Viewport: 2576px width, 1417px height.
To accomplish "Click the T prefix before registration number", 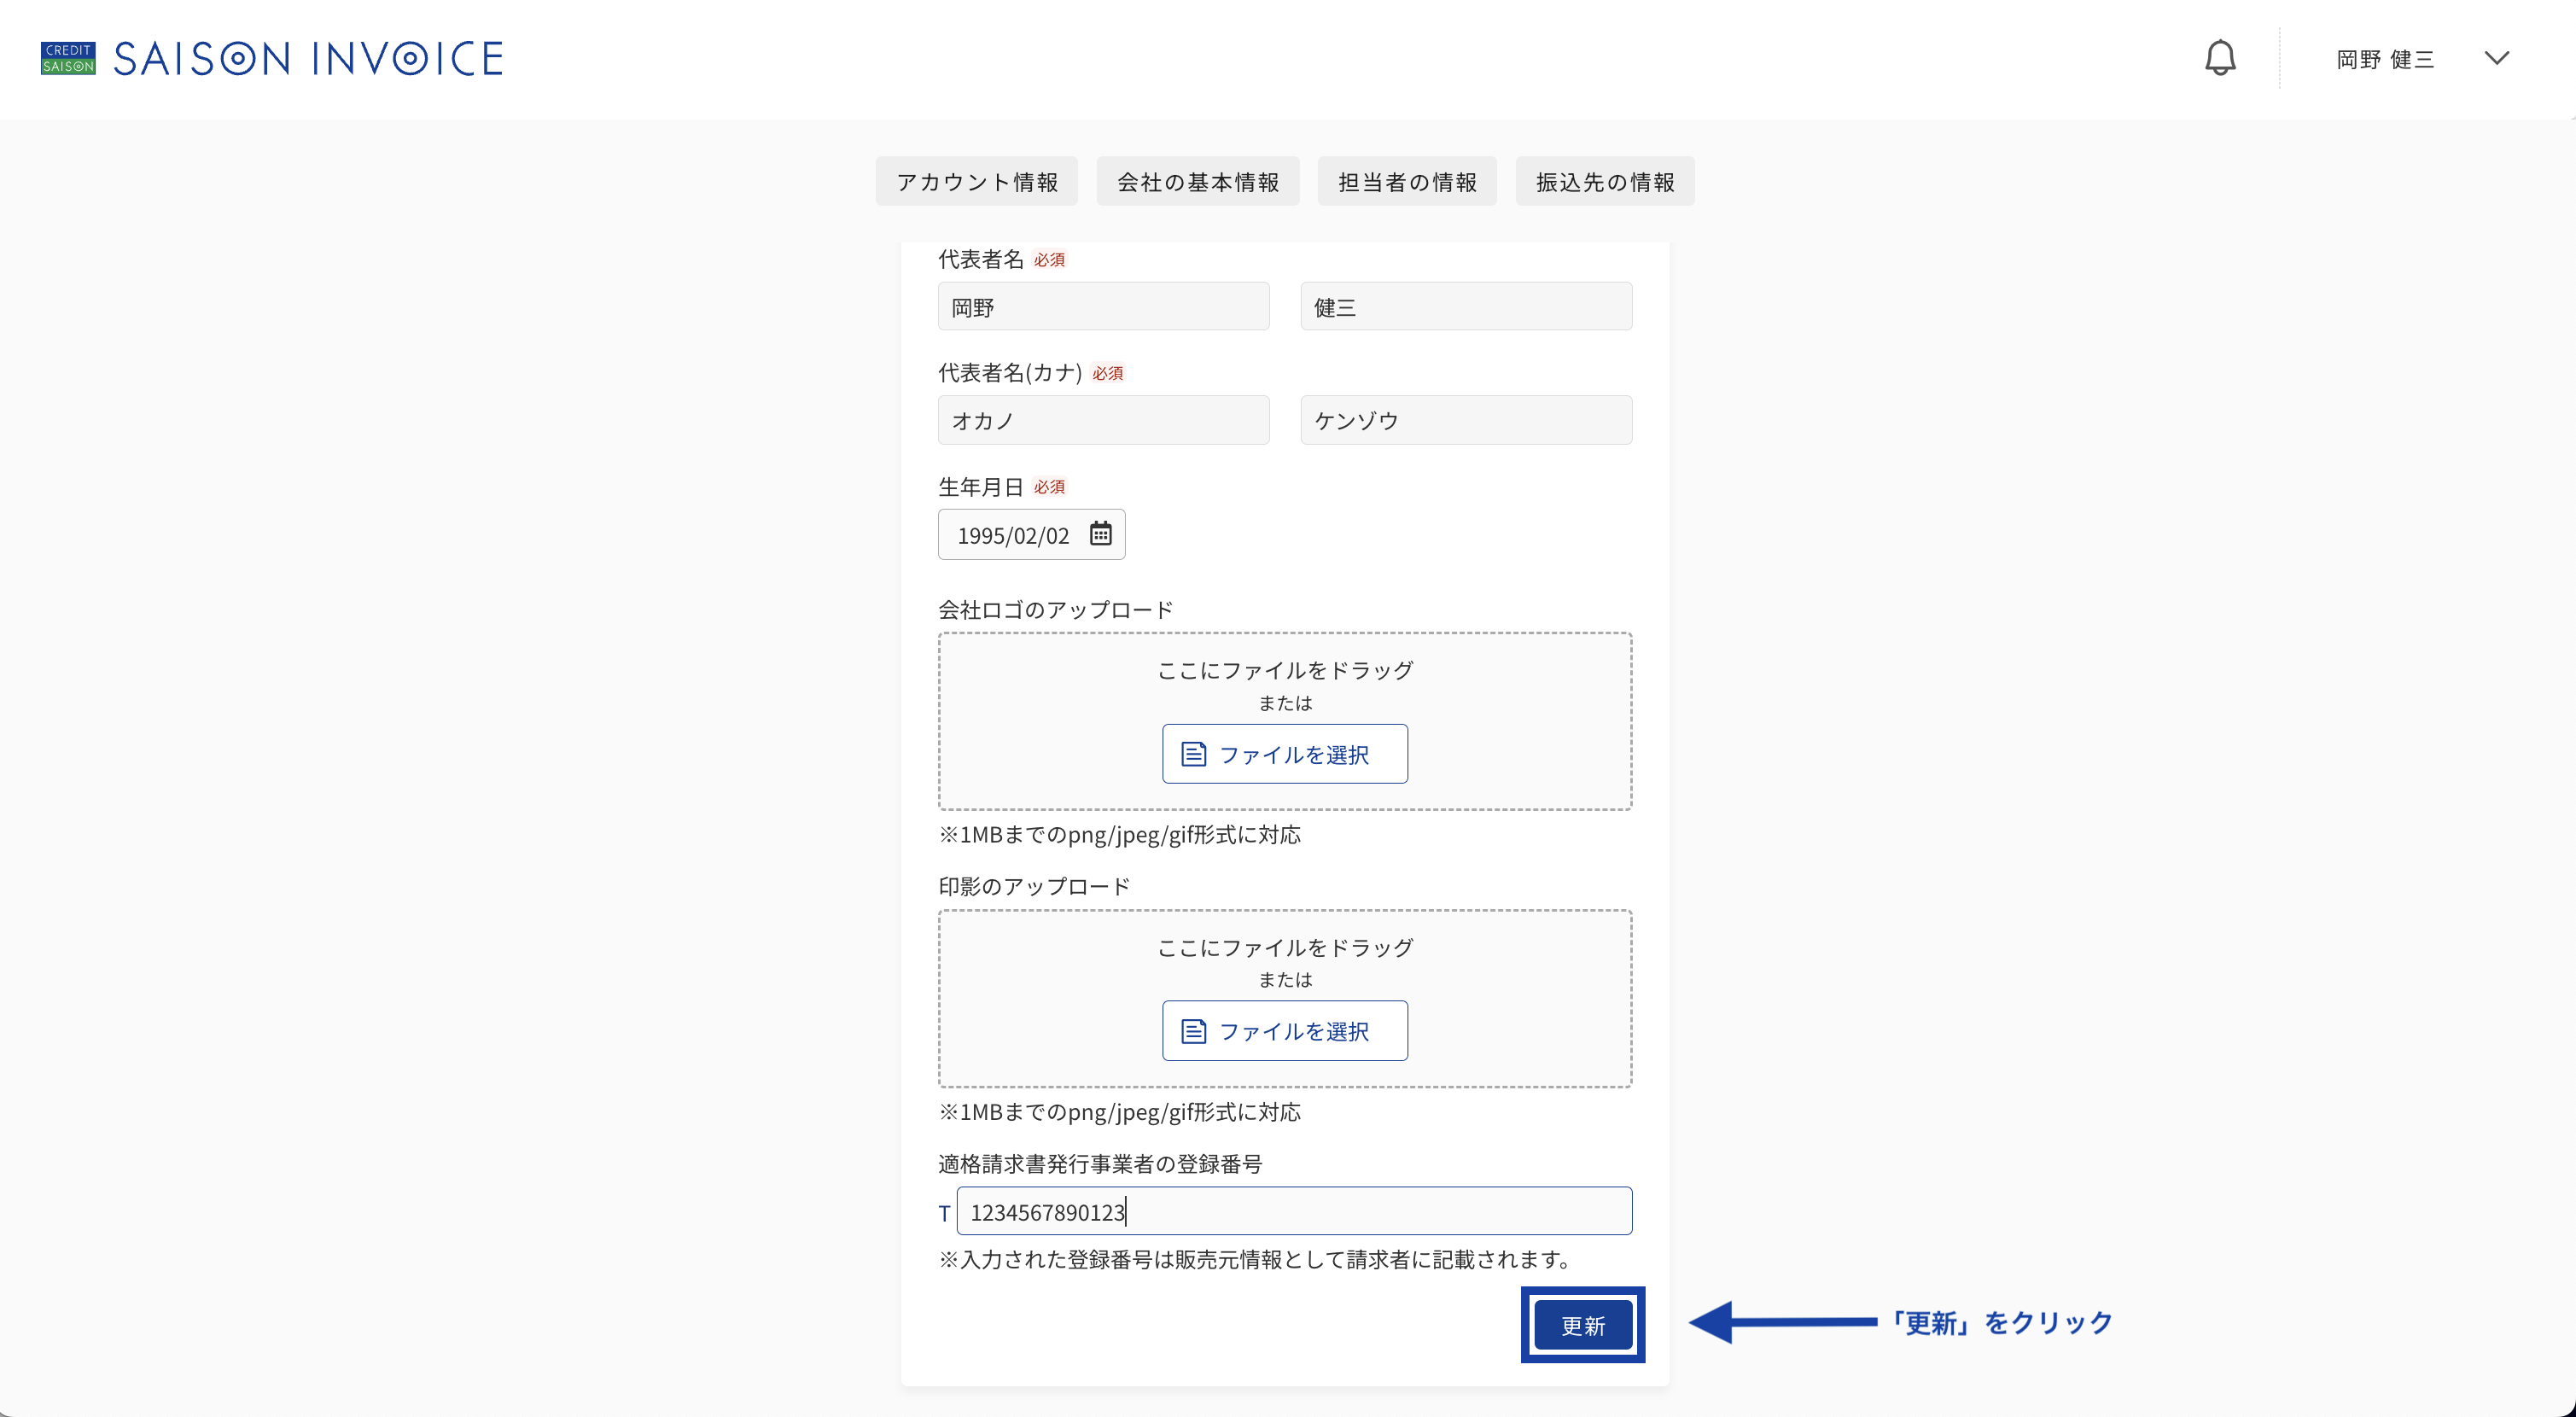I will tap(944, 1213).
